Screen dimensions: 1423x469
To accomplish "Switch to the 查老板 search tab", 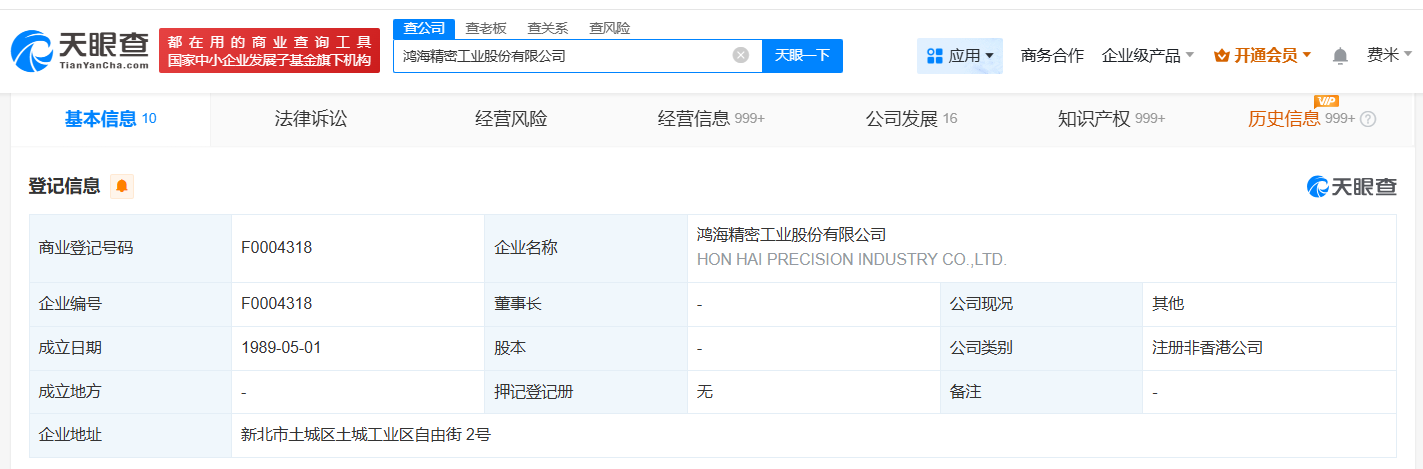I will pyautogui.click(x=486, y=29).
